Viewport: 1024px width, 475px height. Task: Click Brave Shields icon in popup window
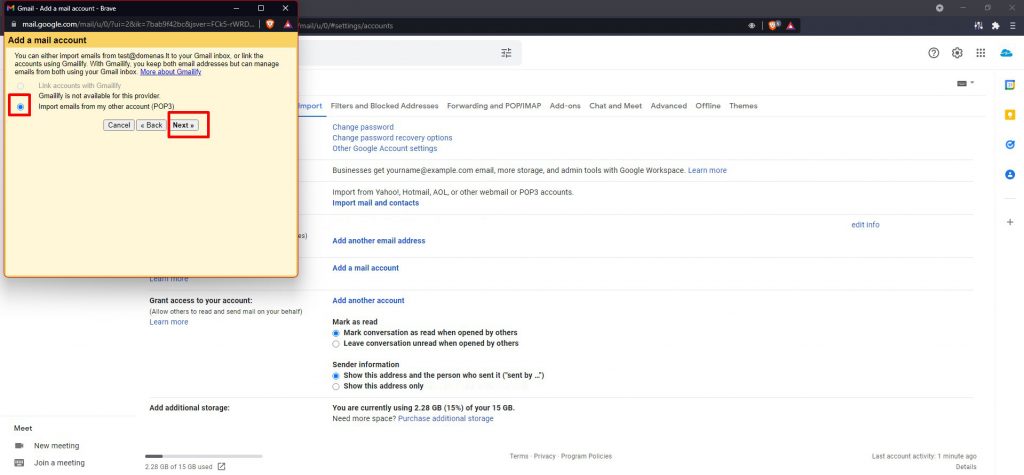(270, 24)
